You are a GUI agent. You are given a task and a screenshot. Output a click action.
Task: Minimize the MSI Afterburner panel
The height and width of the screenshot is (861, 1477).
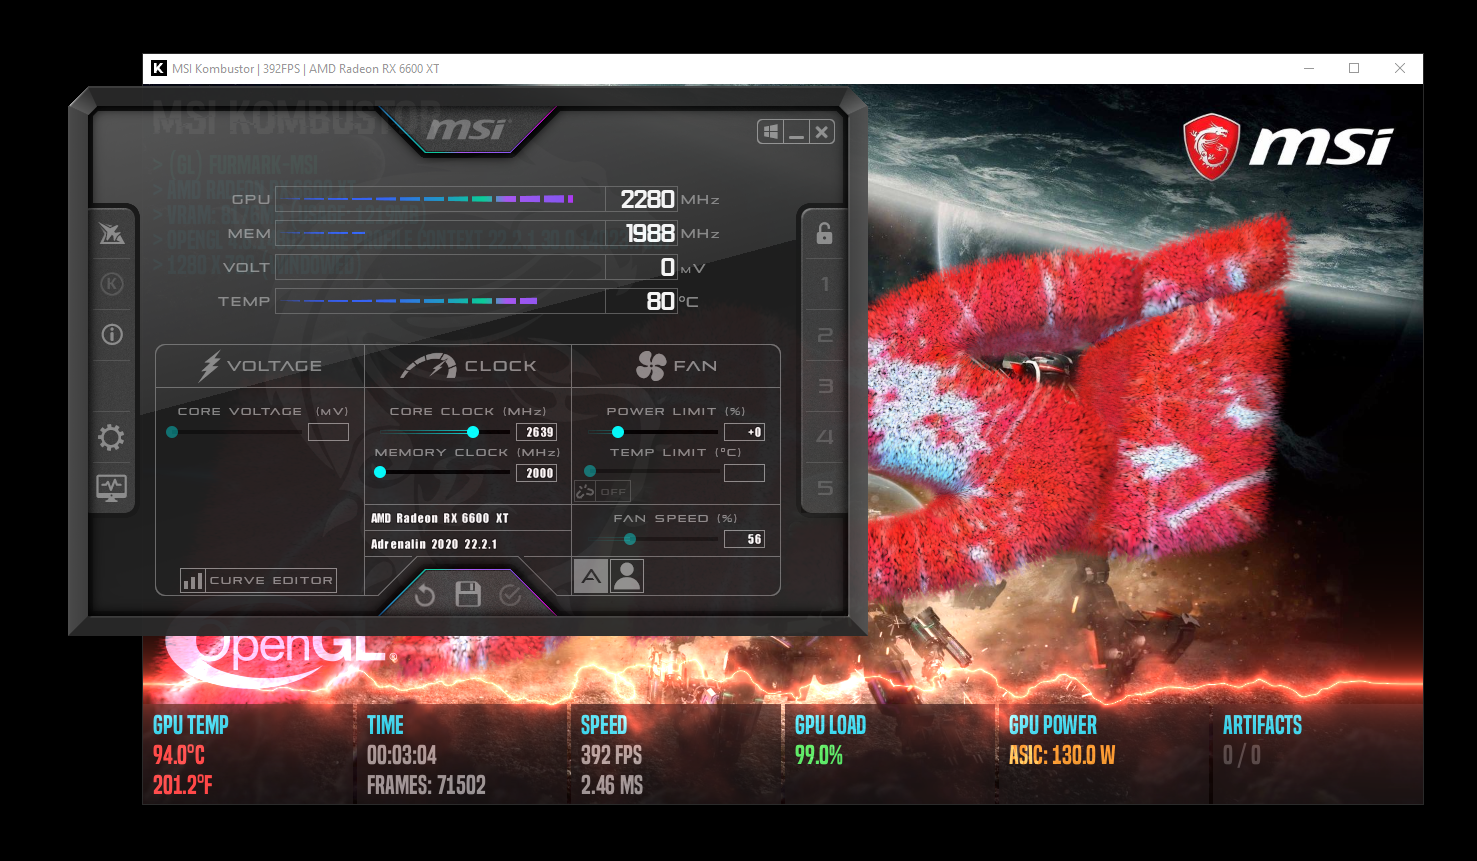click(796, 132)
